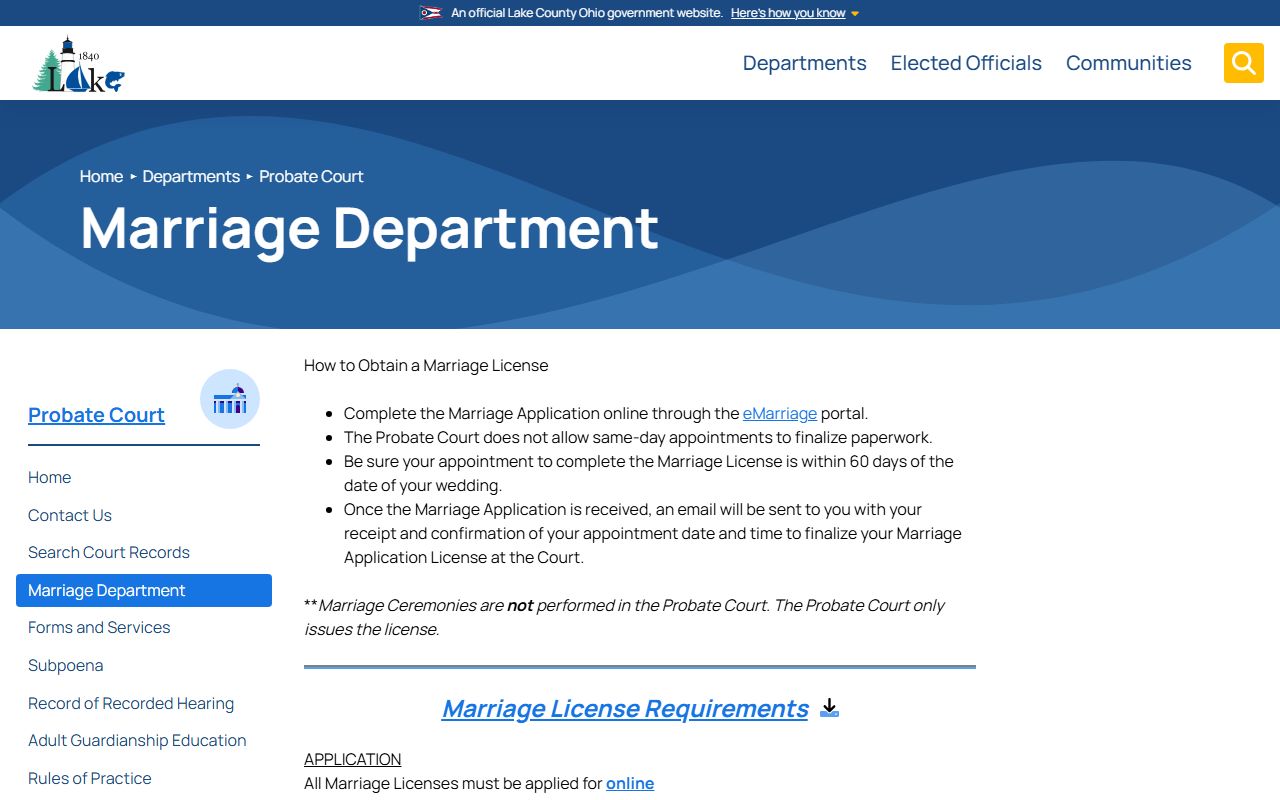
Task: Open the Communities menu
Action: coord(1129,63)
